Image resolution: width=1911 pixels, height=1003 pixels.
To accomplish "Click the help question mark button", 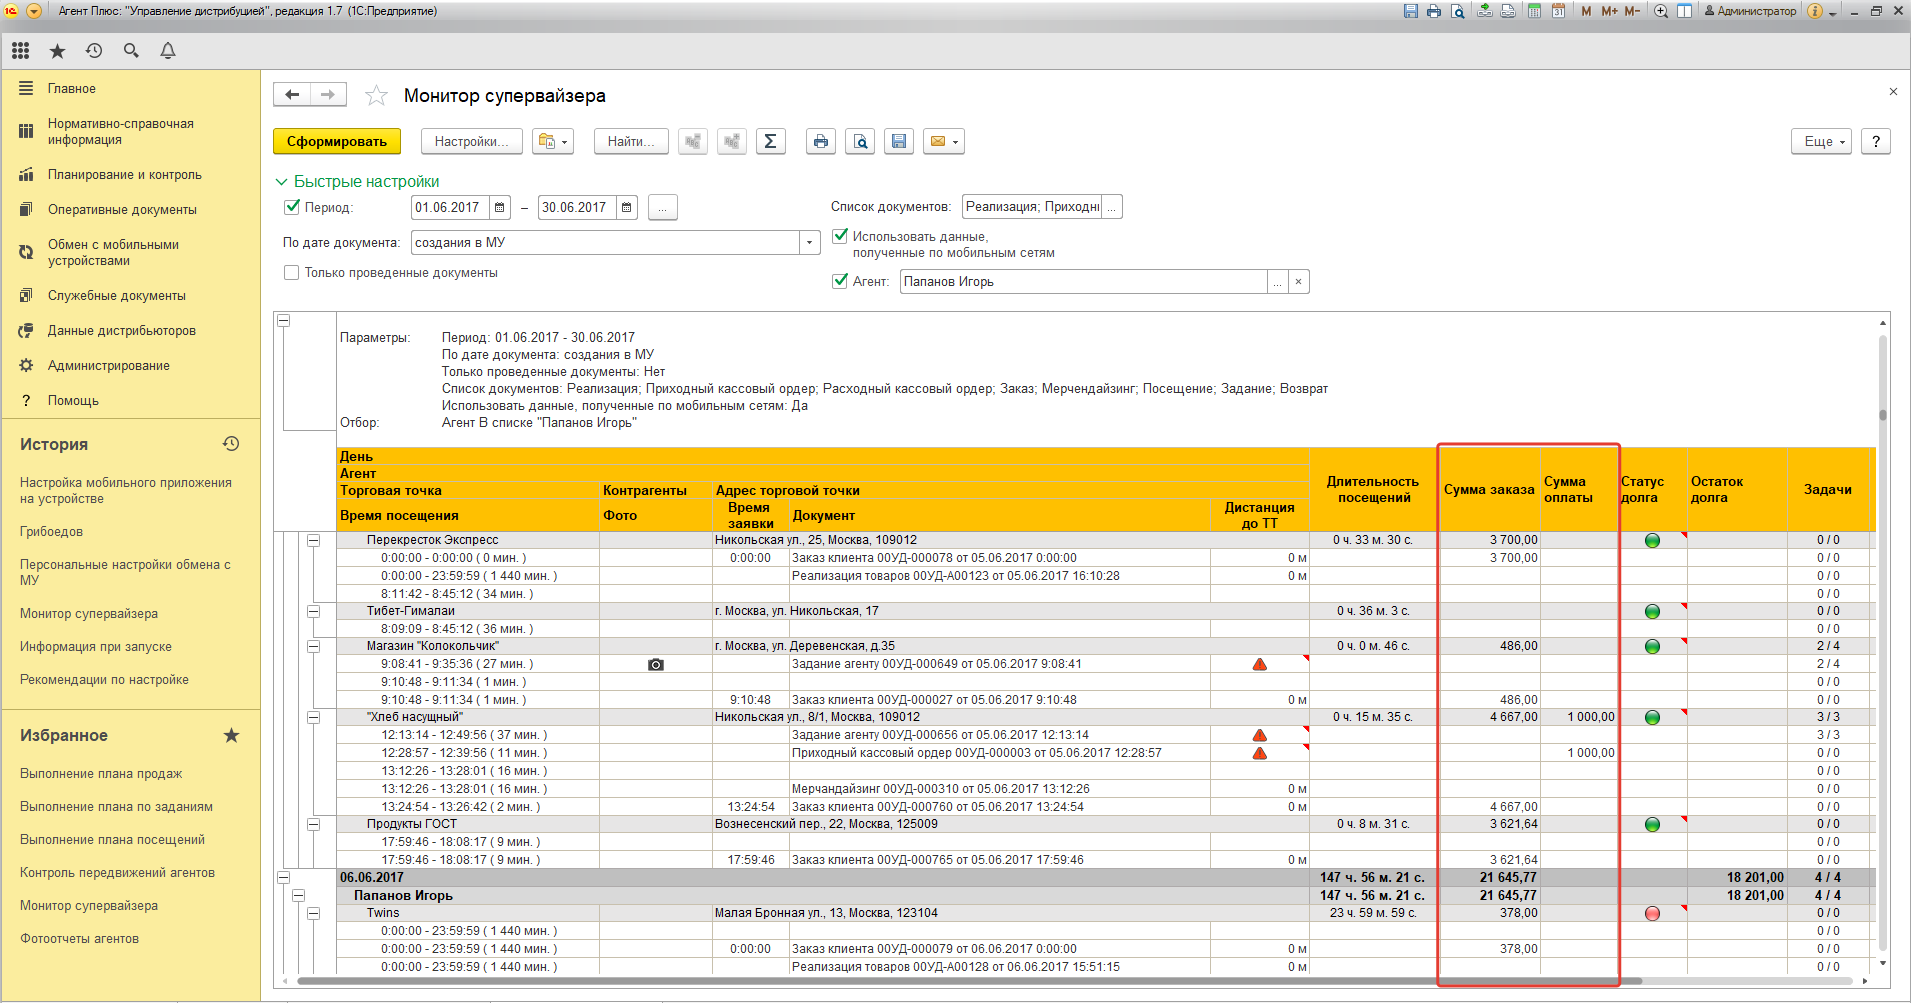I will 1876,141.
